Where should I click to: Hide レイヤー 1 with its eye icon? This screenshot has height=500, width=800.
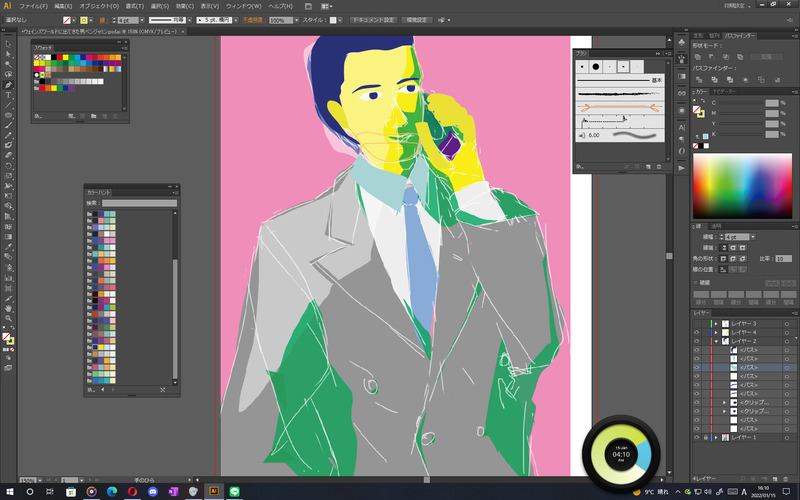tap(697, 438)
